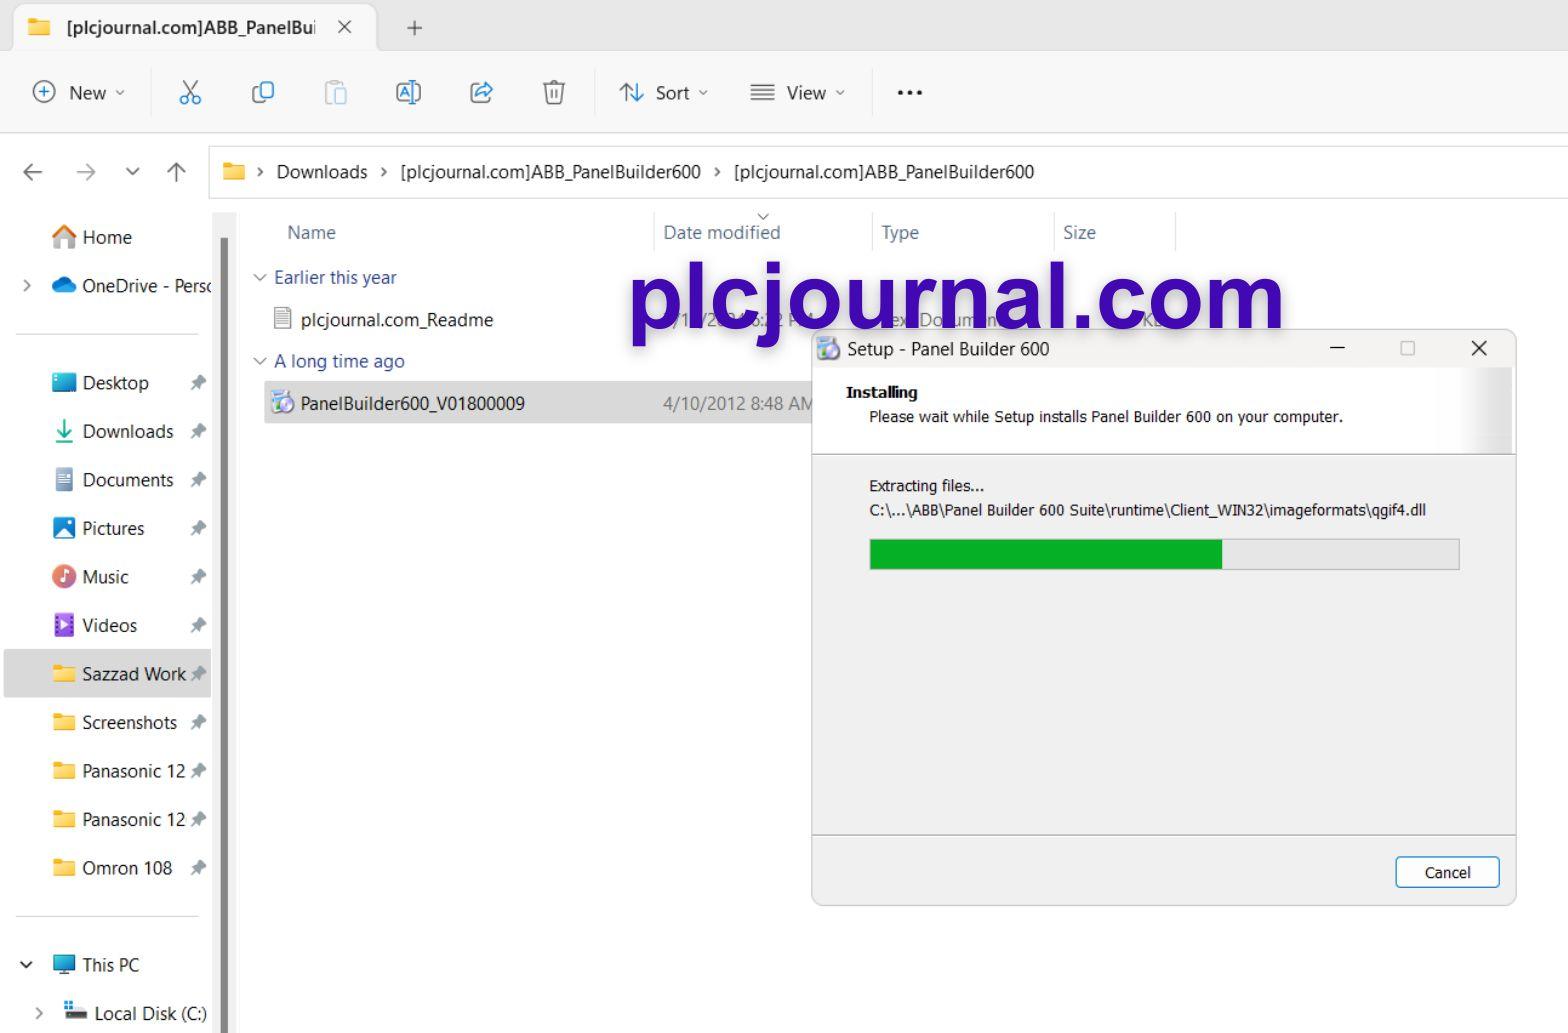Select the plcjournal.com_Readme file

tap(397, 320)
